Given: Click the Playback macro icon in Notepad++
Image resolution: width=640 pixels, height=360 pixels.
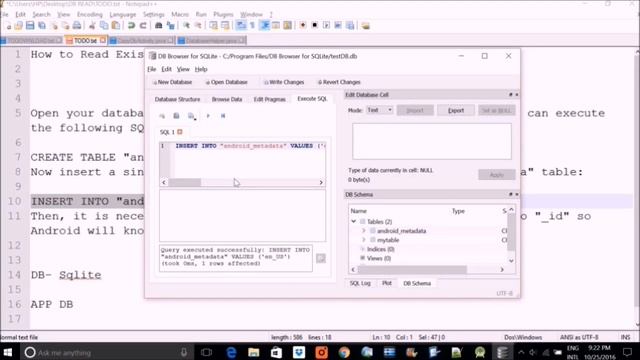Looking at the screenshot, I should 327,26.
